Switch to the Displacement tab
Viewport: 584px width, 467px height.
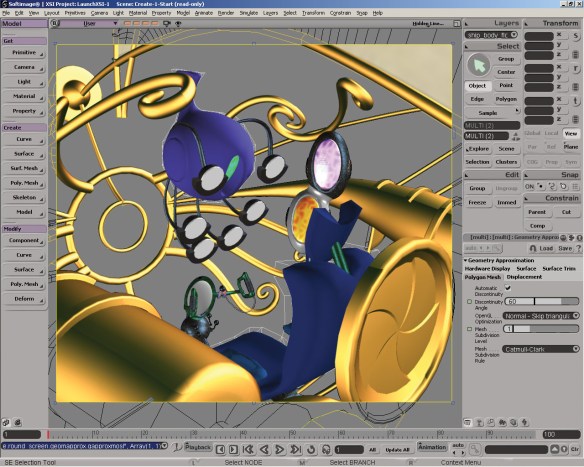pos(524,277)
